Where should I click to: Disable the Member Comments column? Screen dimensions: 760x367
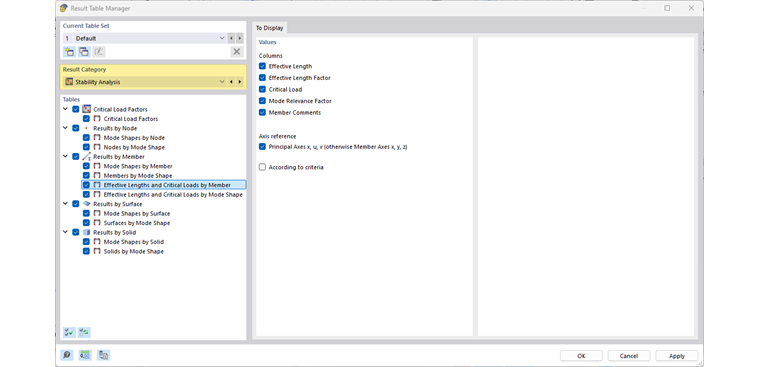(262, 112)
